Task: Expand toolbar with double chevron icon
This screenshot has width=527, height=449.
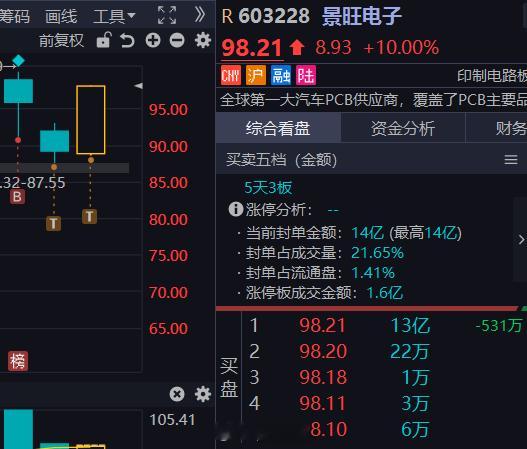Action: point(200,15)
